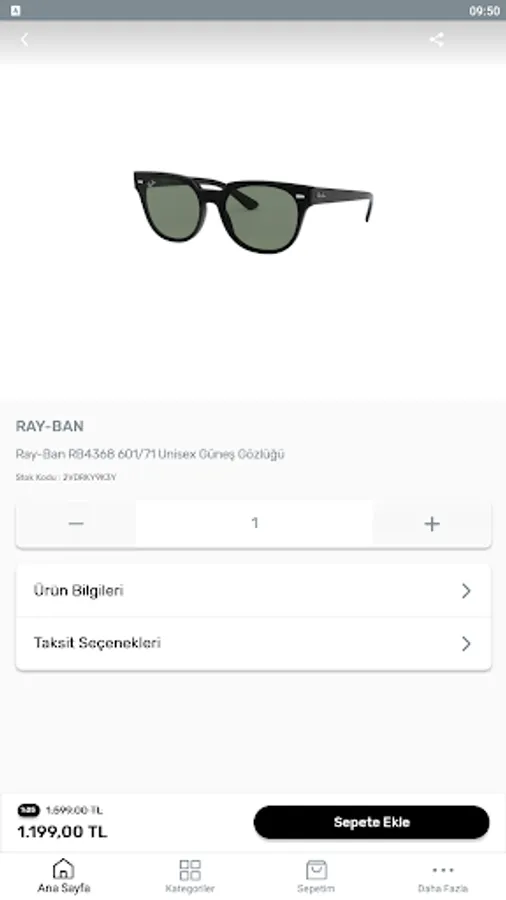The width and height of the screenshot is (506, 900).
Task: Open Taksit Seçenekleri installment options
Action: pyautogui.click(x=254, y=643)
